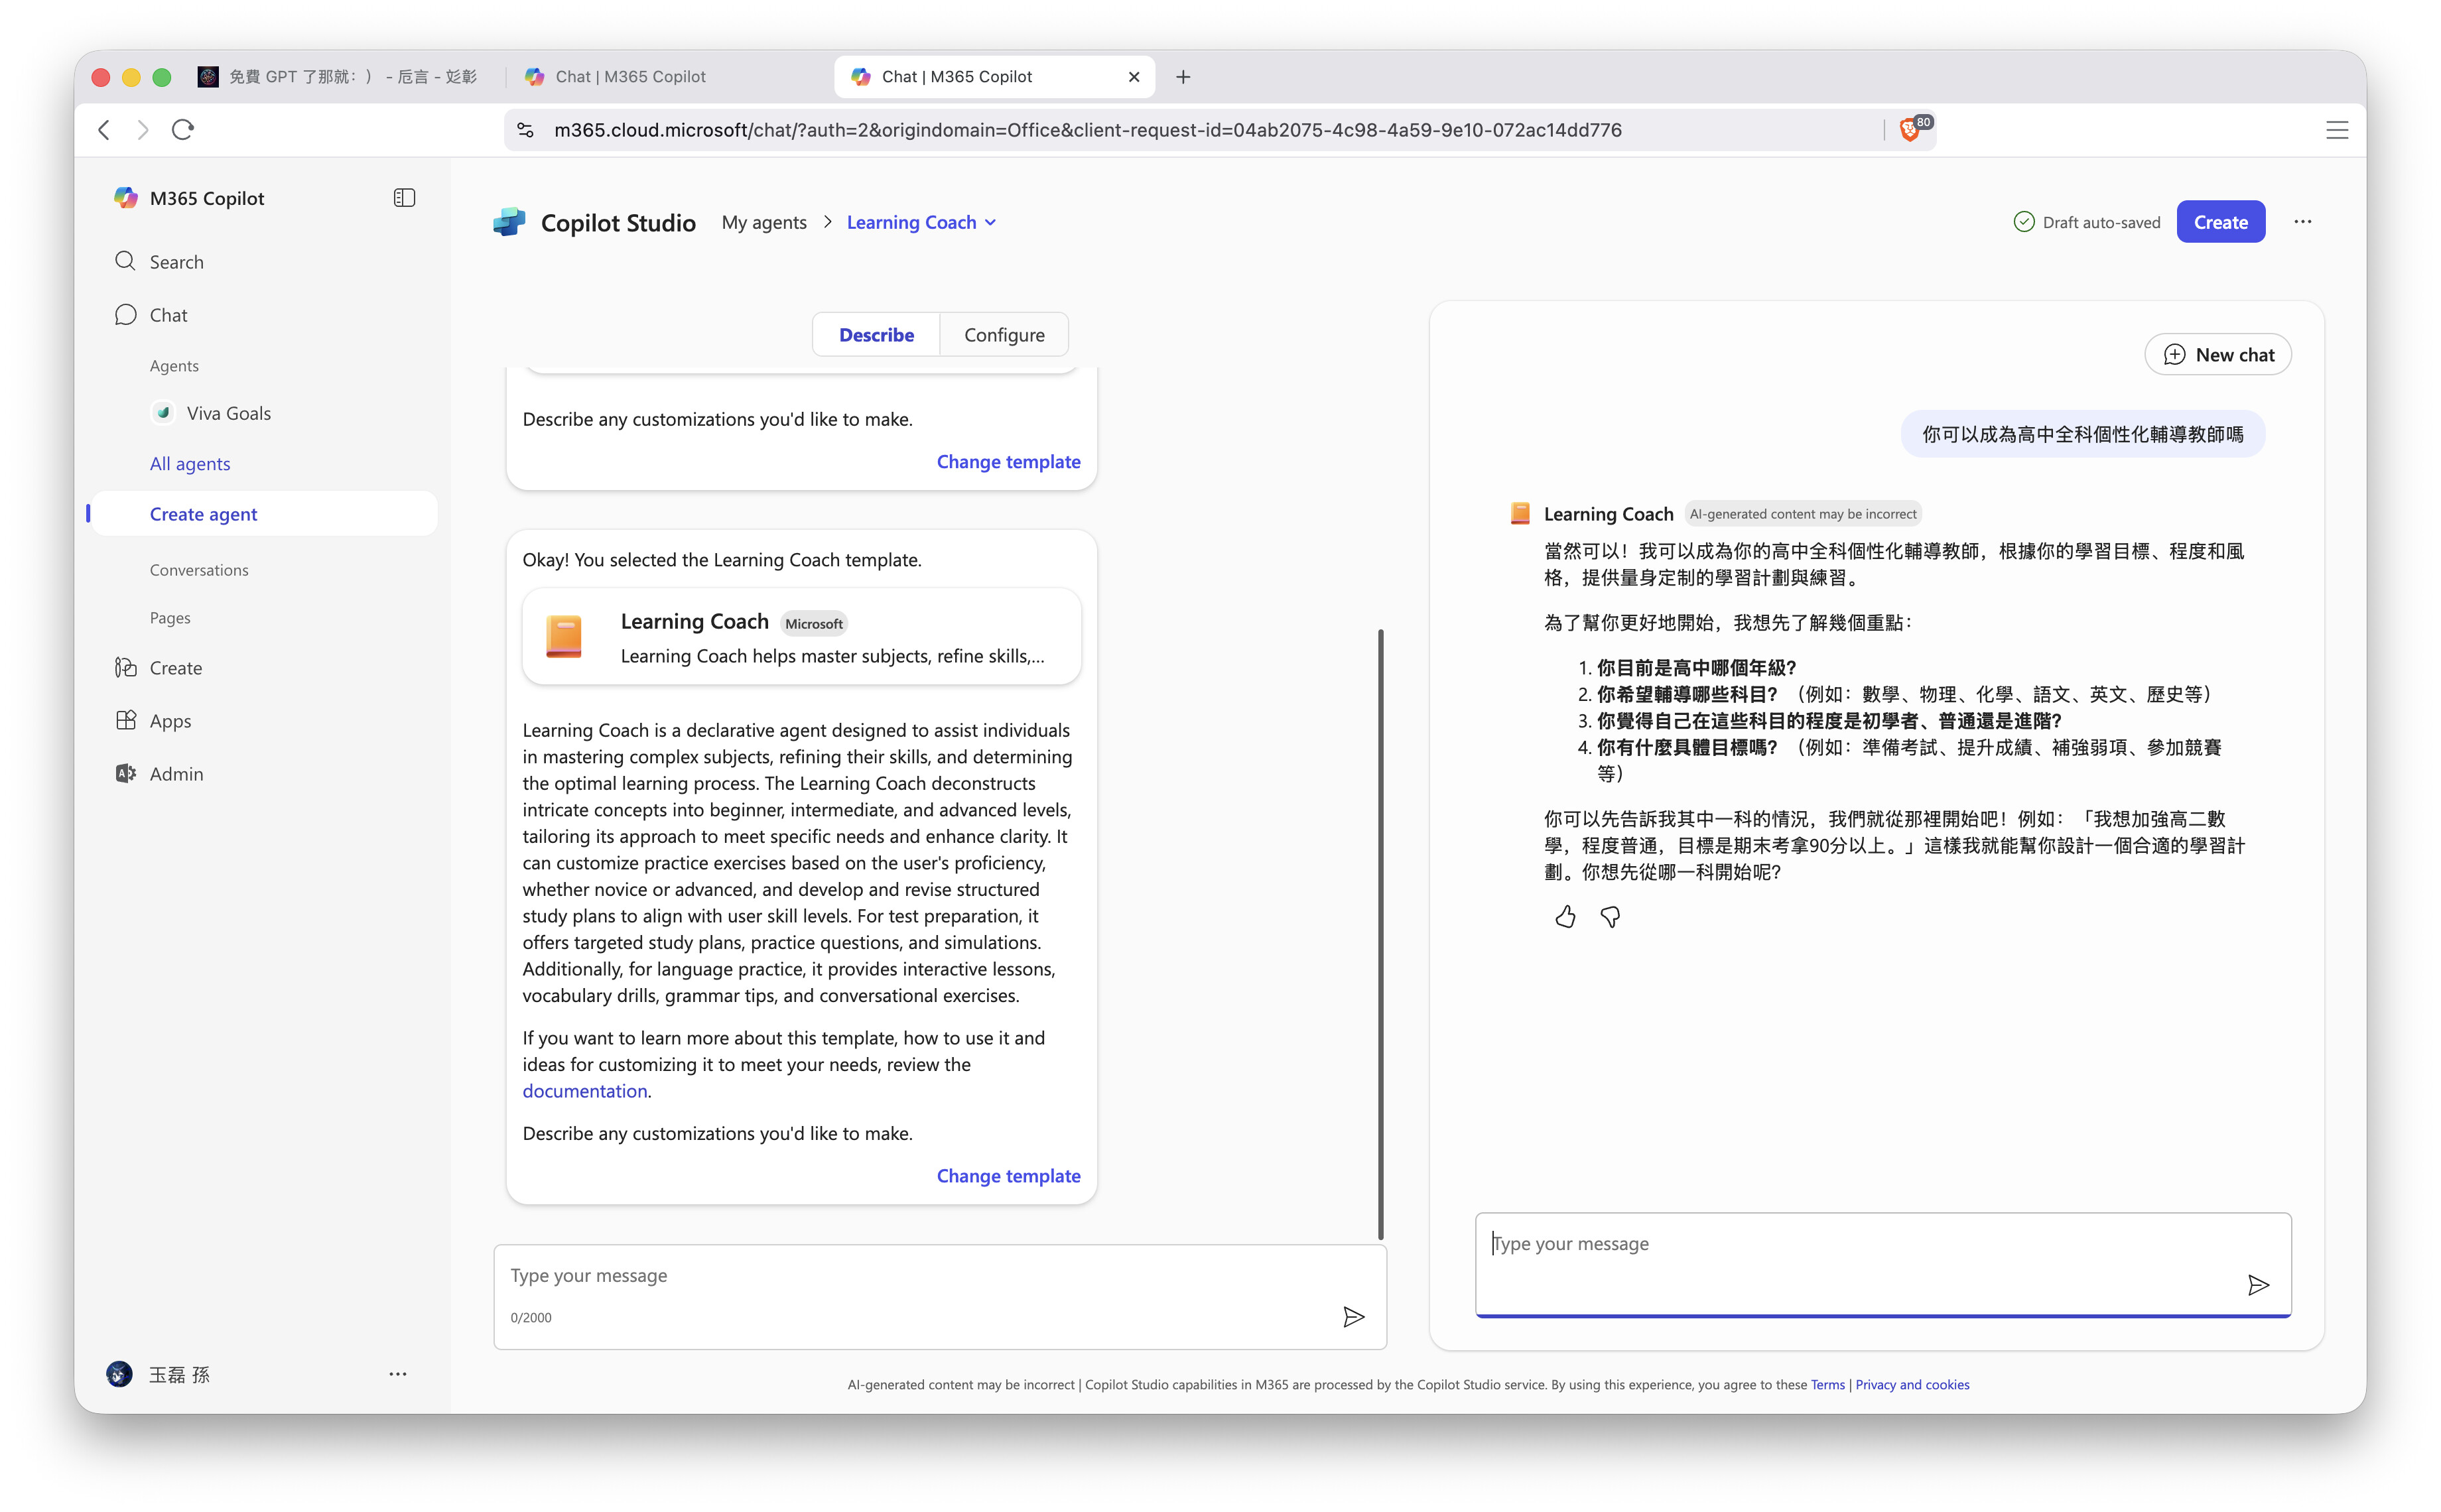Select the Describe tab
Viewport: 2441px width, 1512px height.
pos(876,335)
